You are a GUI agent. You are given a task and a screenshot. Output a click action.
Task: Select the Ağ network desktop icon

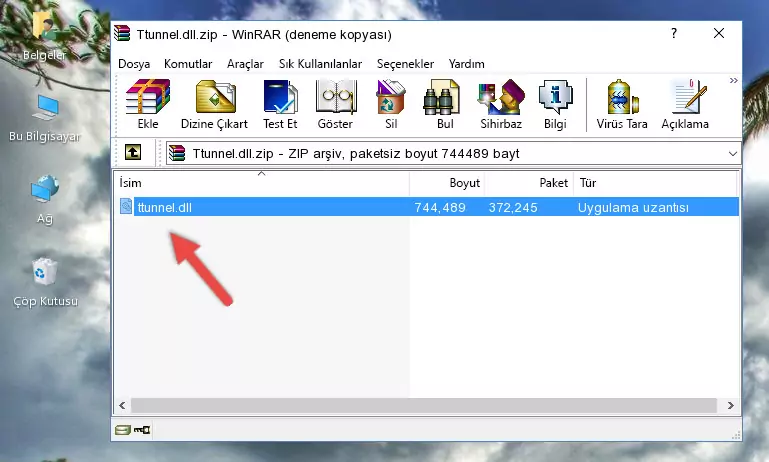point(45,200)
